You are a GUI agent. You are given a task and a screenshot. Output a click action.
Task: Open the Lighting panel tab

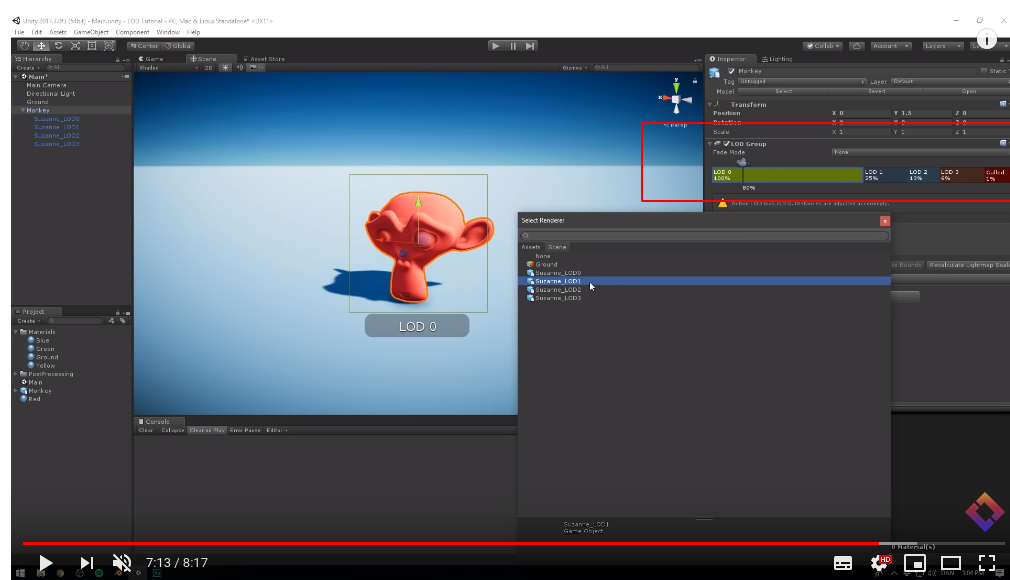click(779, 58)
